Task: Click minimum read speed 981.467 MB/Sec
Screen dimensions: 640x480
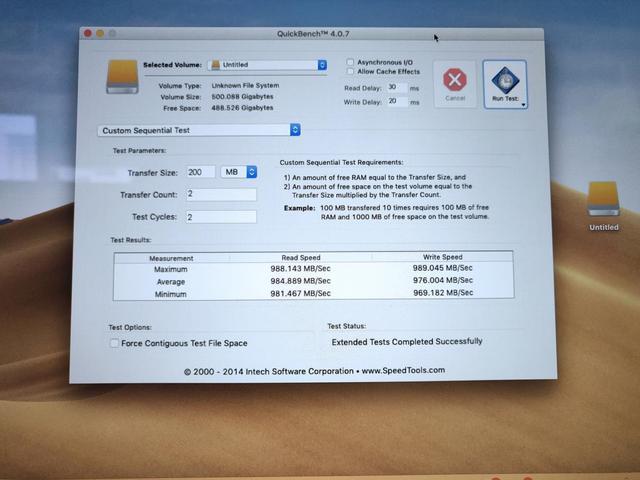Action: (300, 293)
